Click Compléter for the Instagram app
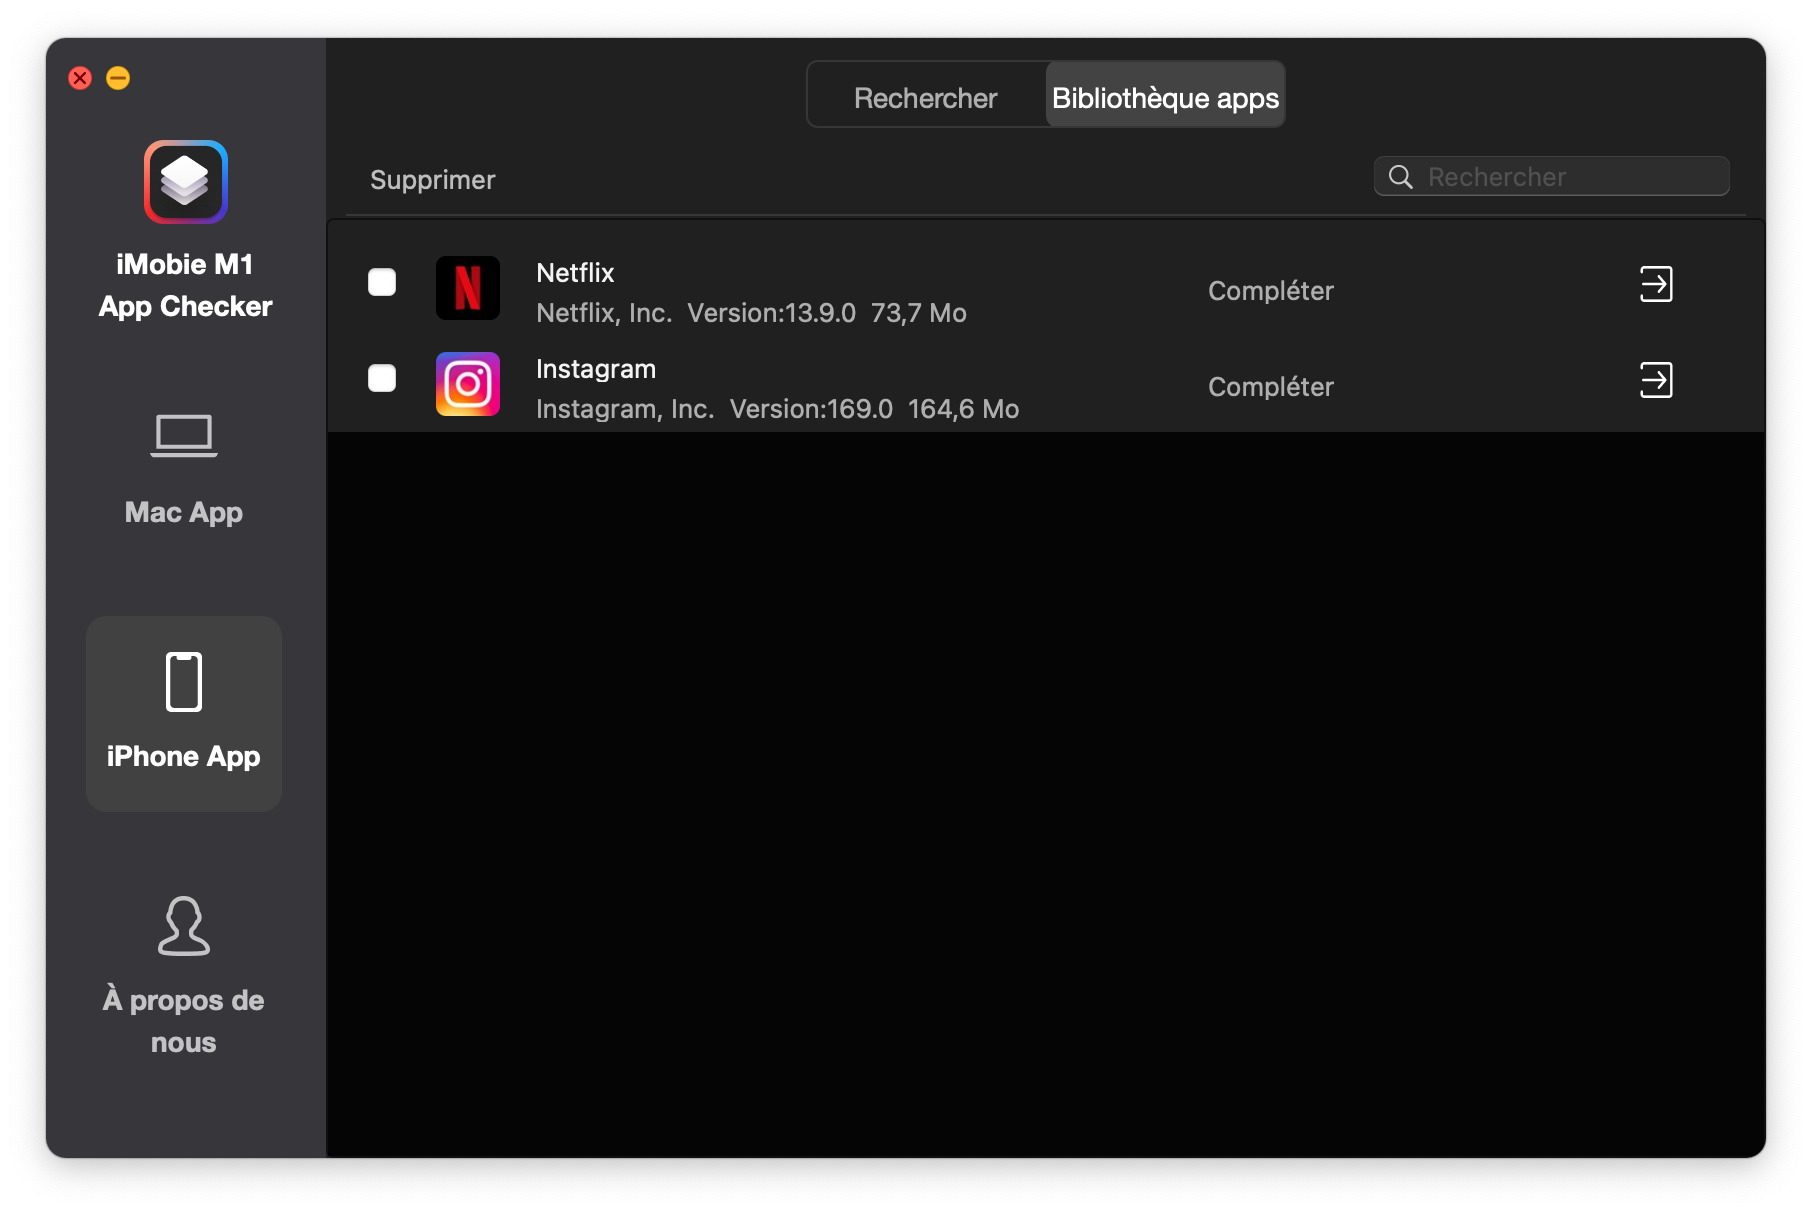 click(1270, 387)
